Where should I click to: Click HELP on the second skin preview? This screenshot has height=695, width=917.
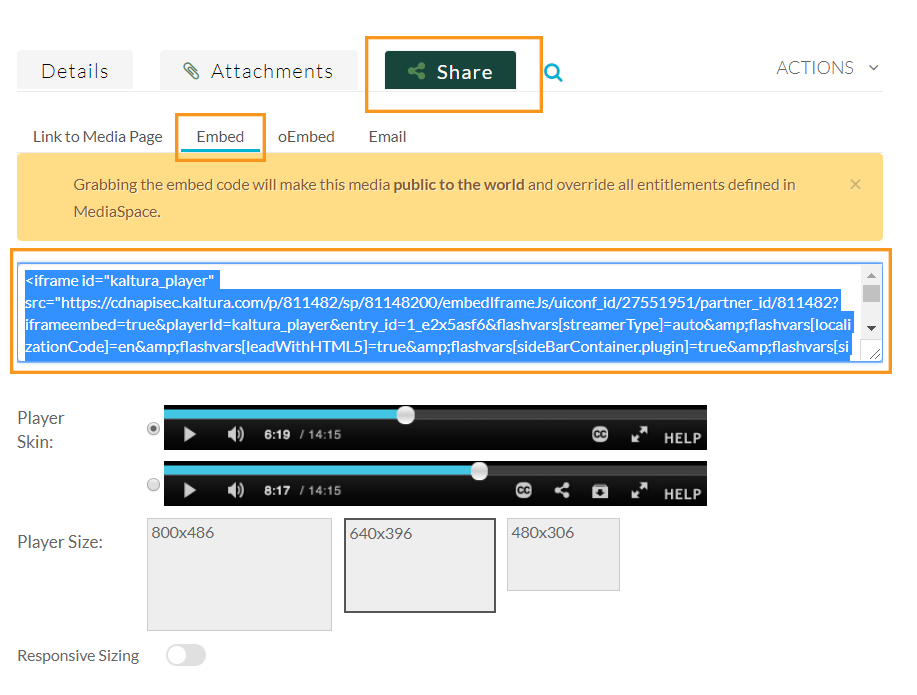click(682, 494)
